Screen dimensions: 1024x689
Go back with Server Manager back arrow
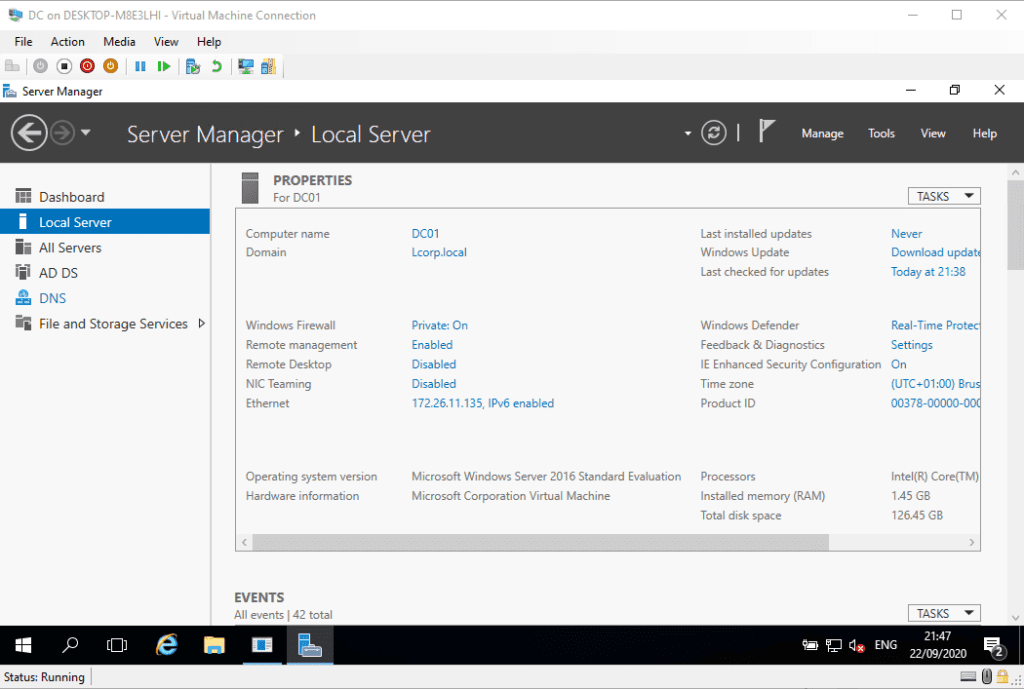(29, 133)
